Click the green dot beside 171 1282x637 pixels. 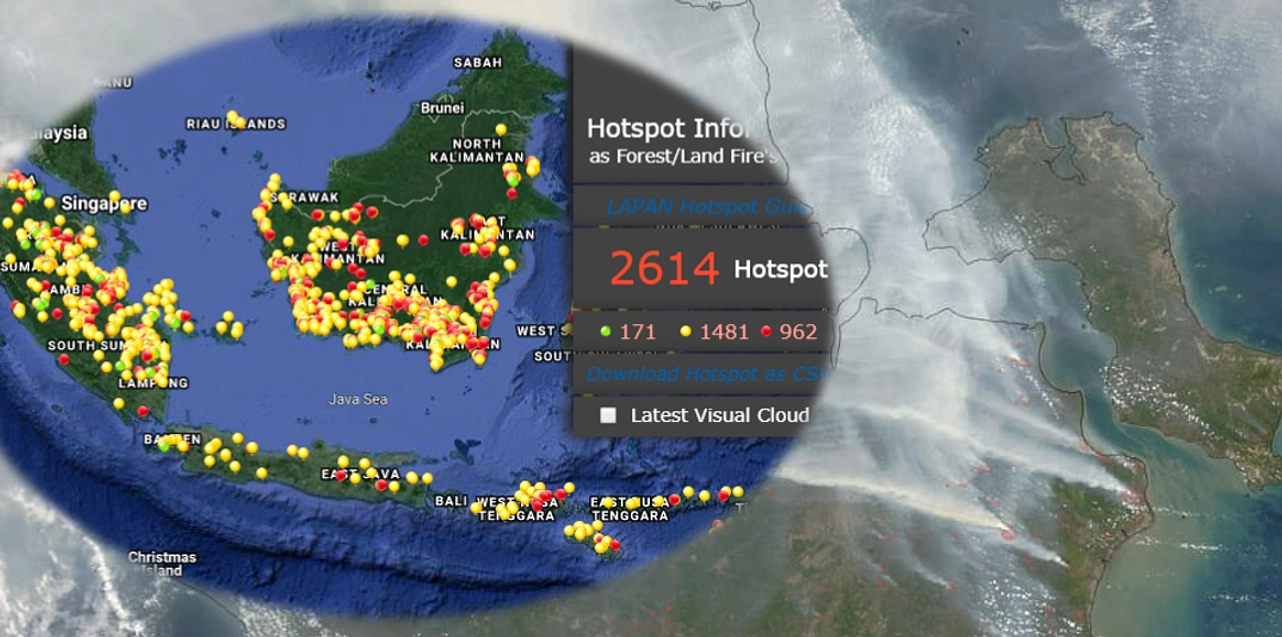click(x=604, y=332)
